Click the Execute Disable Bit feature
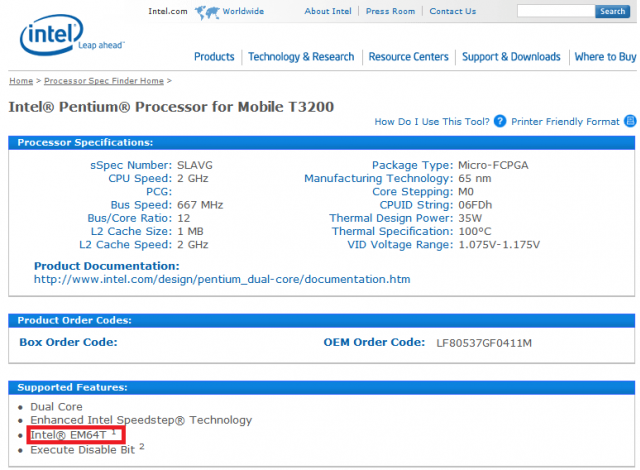The image size is (640, 470). [87, 449]
